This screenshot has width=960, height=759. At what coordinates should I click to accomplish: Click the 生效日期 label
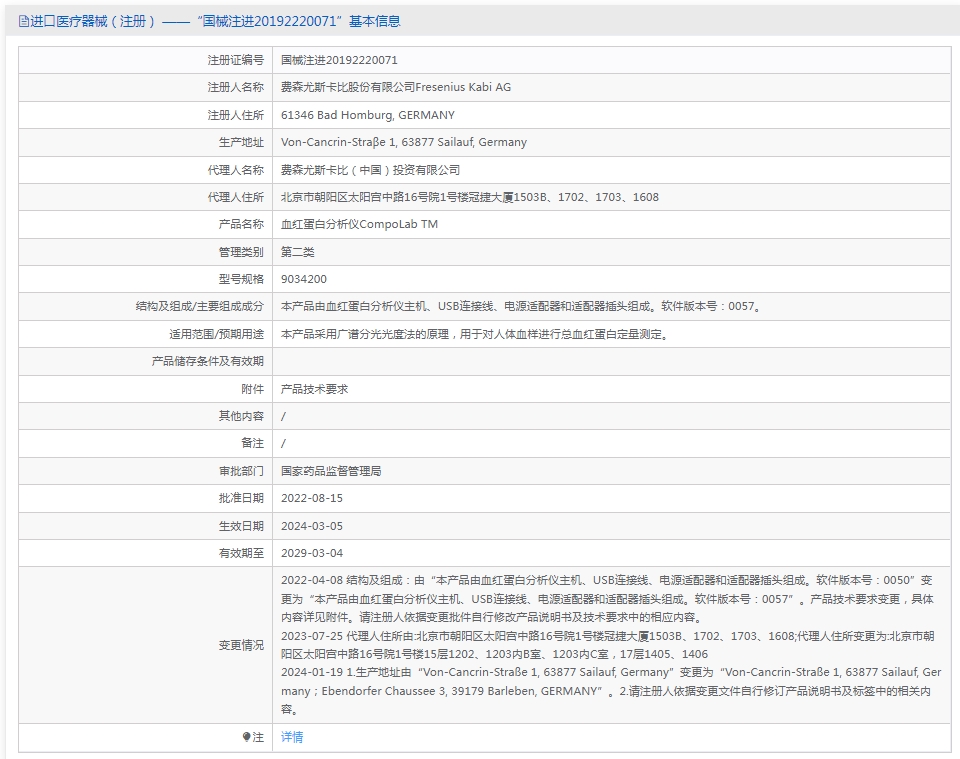click(x=241, y=526)
